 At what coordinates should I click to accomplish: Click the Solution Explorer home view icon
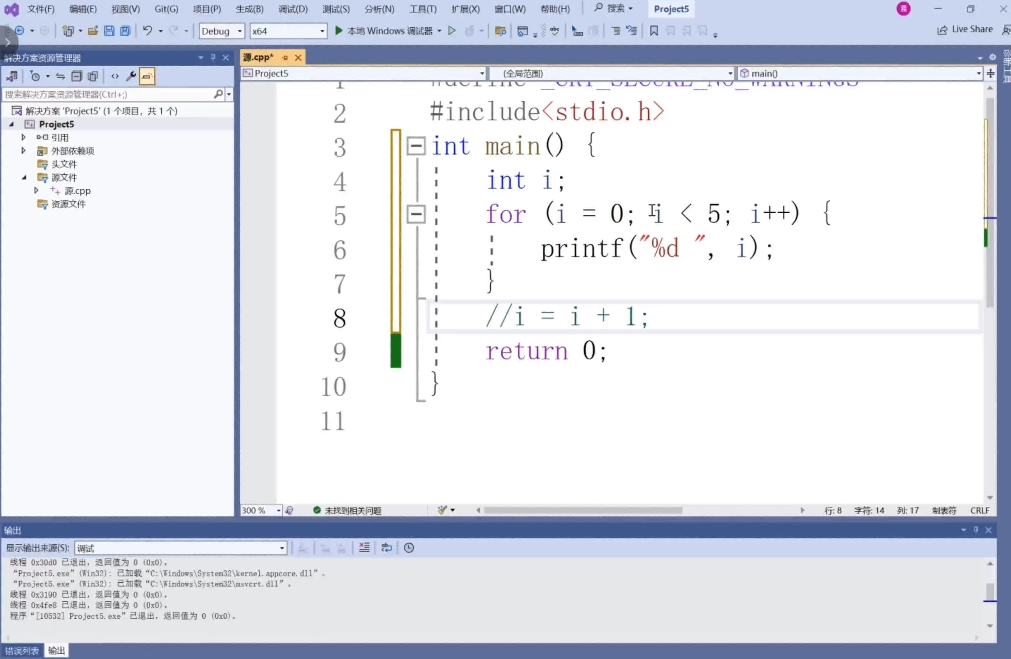(12, 76)
